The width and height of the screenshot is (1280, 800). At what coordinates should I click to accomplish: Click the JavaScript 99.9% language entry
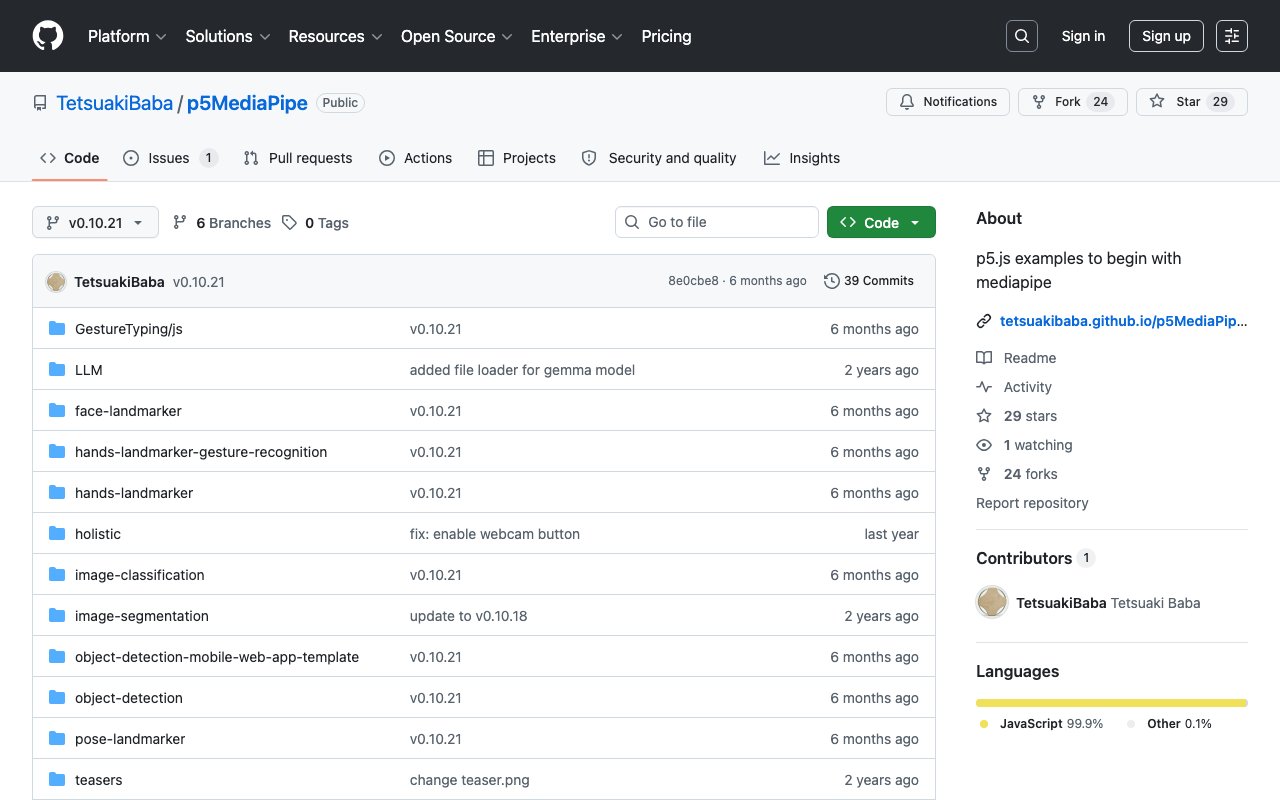click(x=1041, y=724)
